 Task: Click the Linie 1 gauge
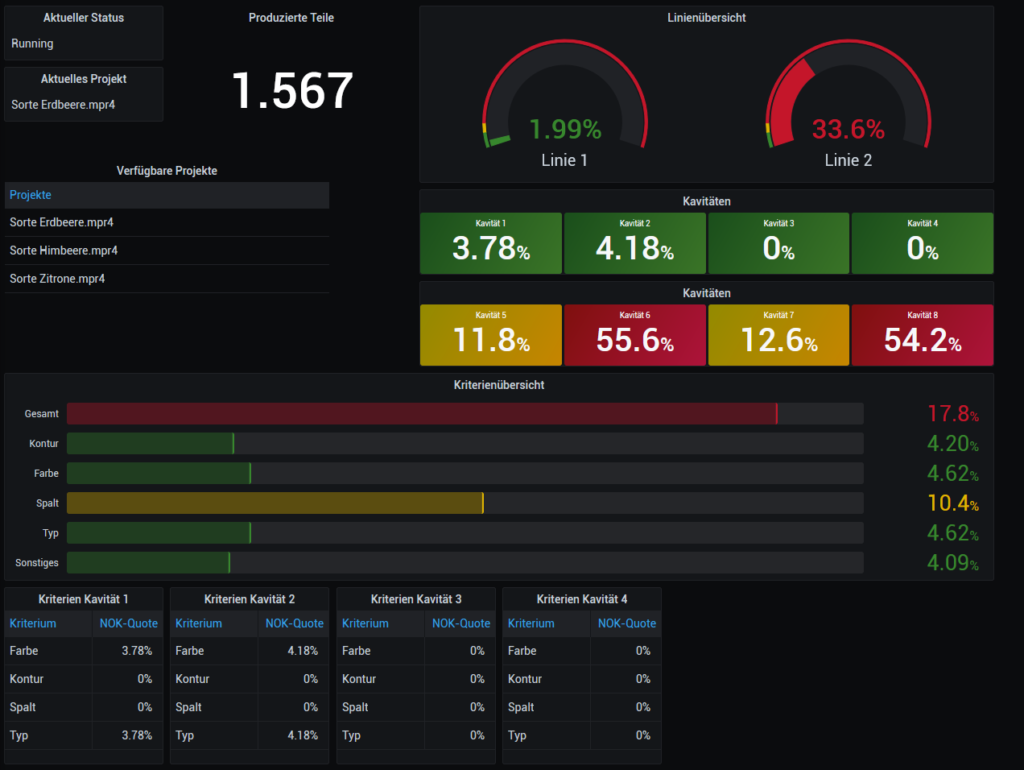tap(565, 104)
